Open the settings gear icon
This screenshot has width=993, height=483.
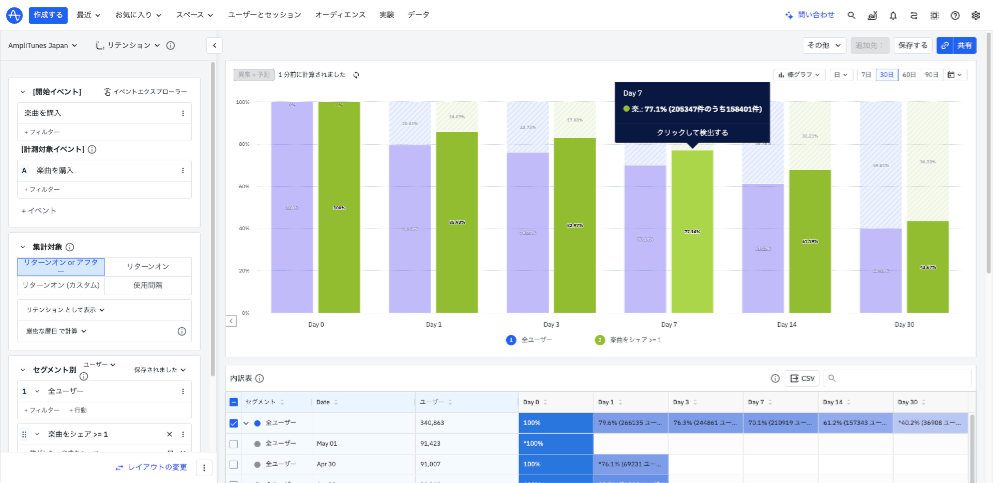tap(976, 15)
